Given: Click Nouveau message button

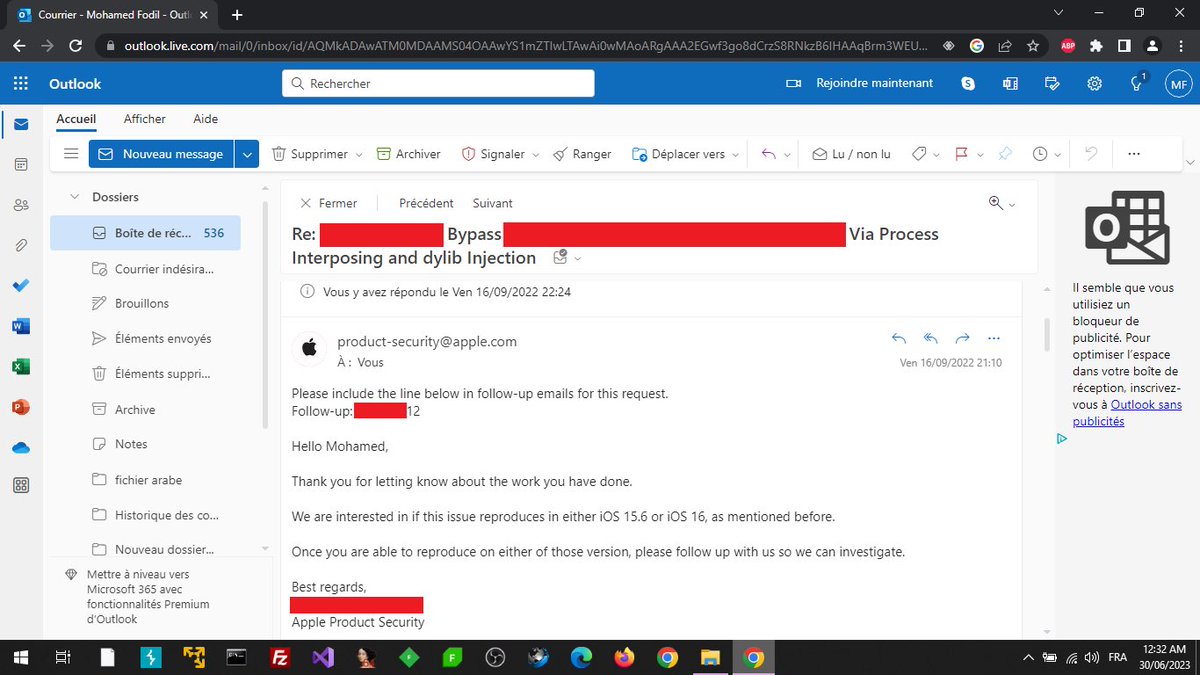Looking at the screenshot, I should point(160,154).
